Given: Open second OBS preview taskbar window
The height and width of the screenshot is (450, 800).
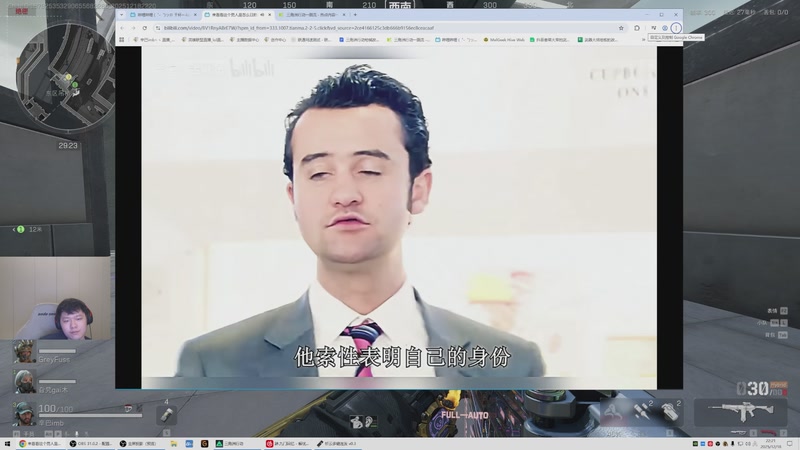Looking at the screenshot, I should pos(140,444).
